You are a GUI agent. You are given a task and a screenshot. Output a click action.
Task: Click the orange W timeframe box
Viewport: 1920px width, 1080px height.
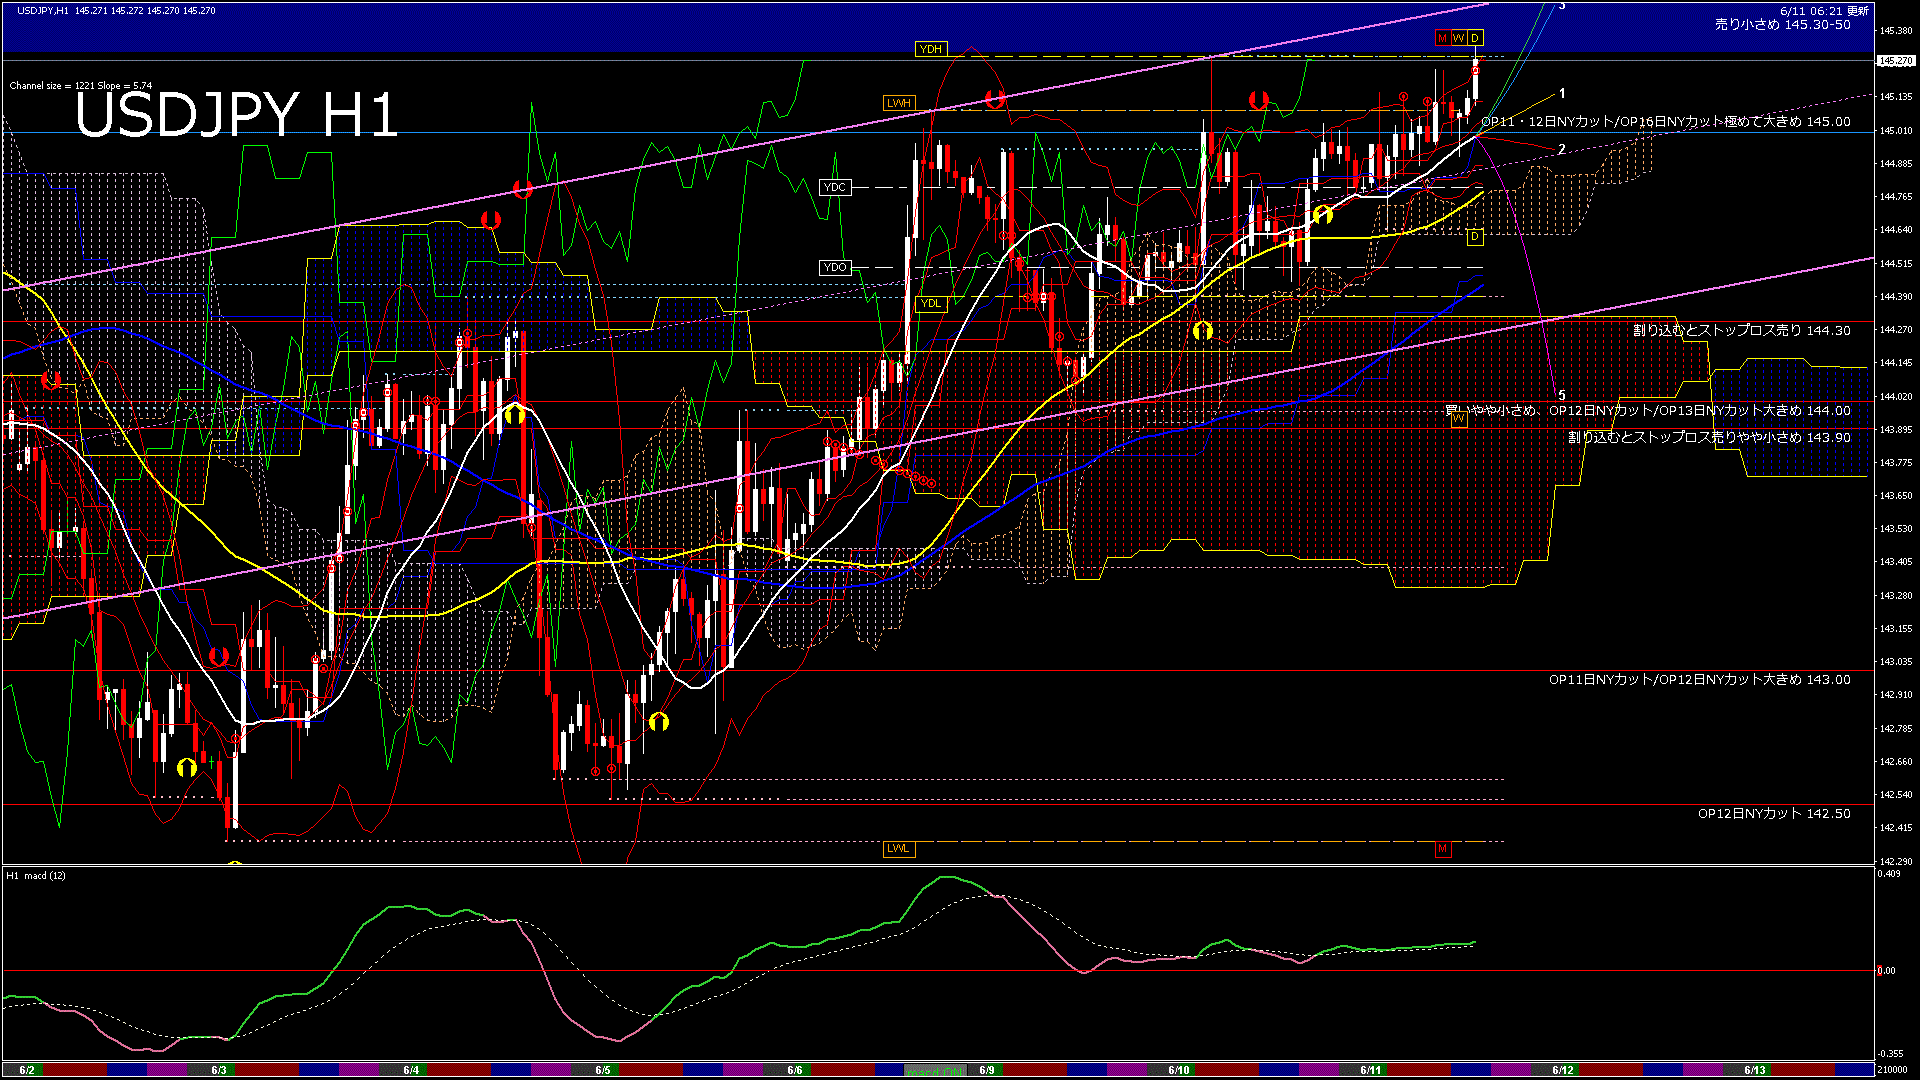[1458, 38]
